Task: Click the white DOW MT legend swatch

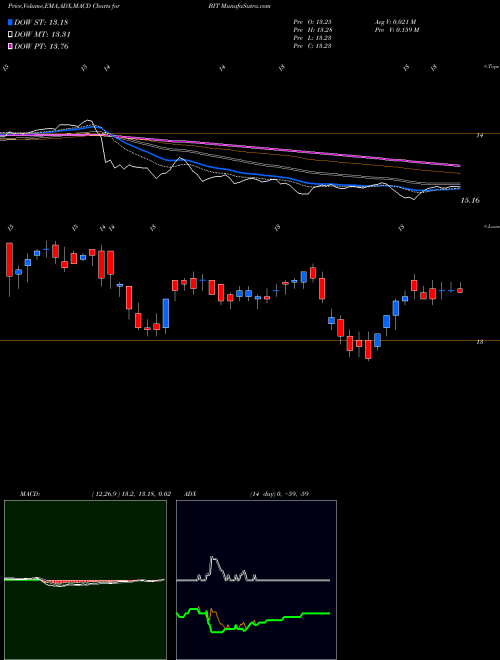Action: tap(10, 35)
